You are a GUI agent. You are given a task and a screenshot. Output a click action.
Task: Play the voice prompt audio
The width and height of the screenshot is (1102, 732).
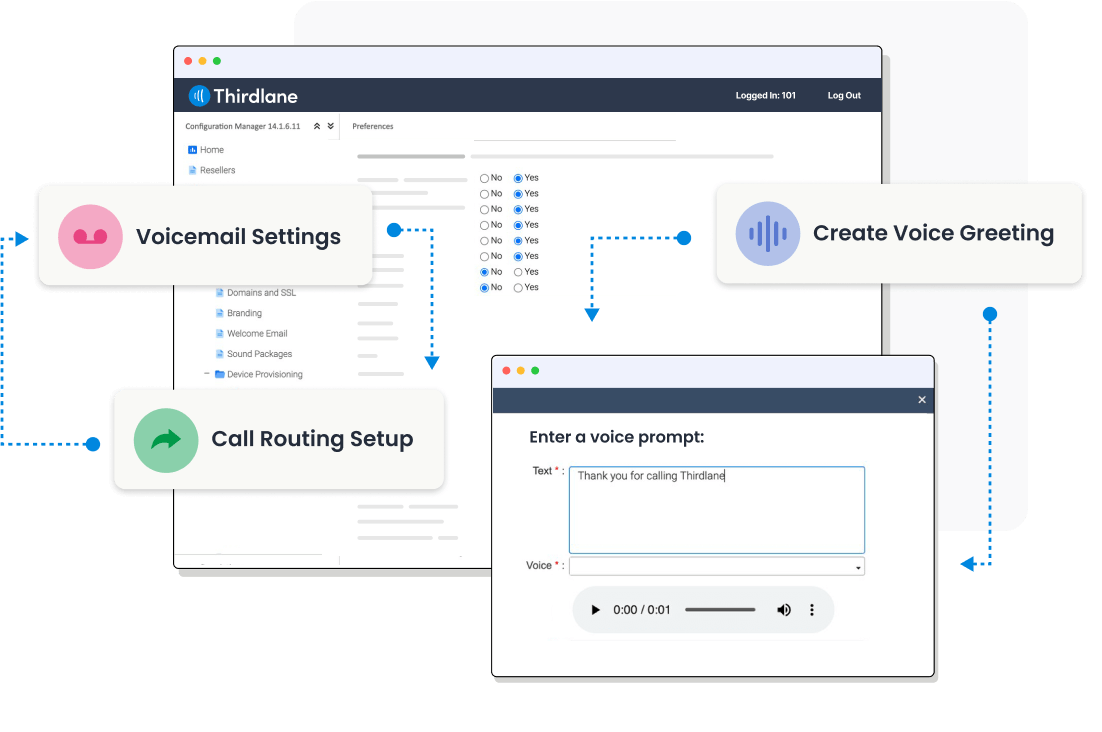click(x=595, y=610)
